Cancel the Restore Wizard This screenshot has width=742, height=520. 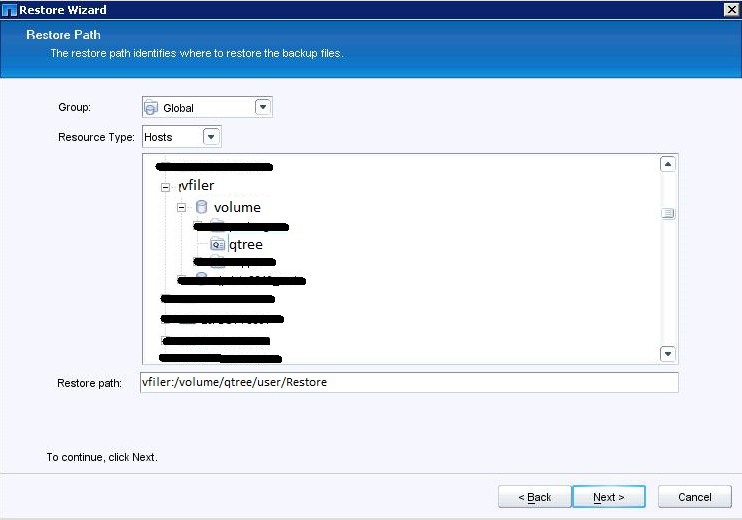tap(695, 497)
